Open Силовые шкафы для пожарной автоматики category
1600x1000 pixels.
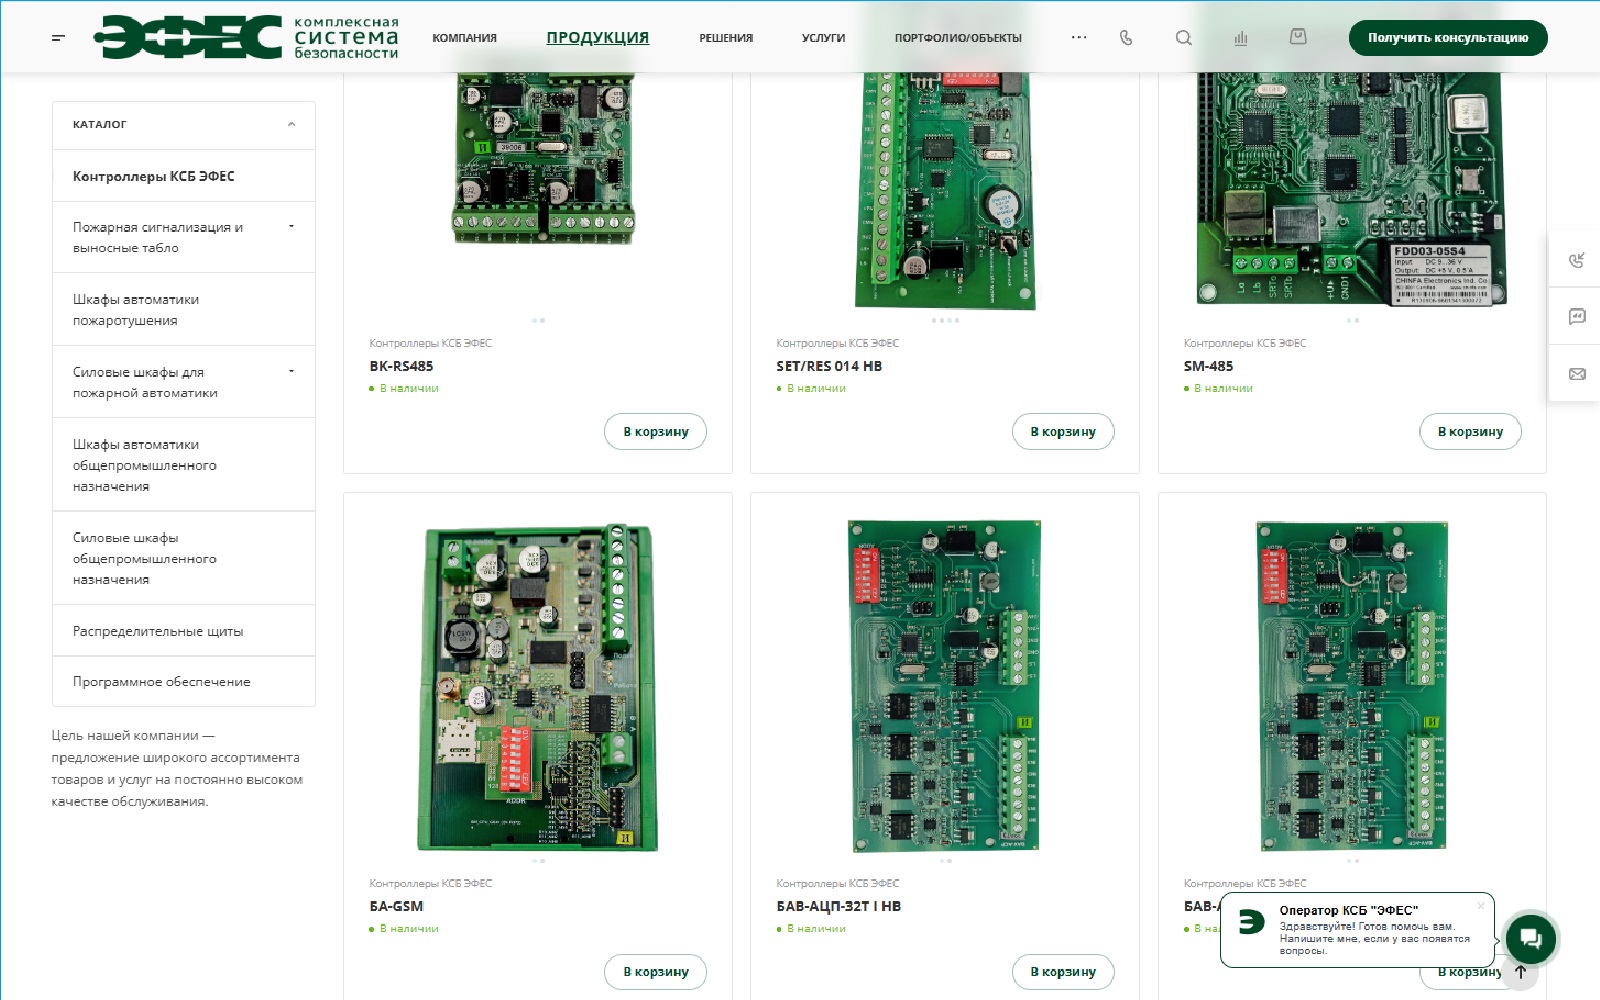[x=145, y=382]
